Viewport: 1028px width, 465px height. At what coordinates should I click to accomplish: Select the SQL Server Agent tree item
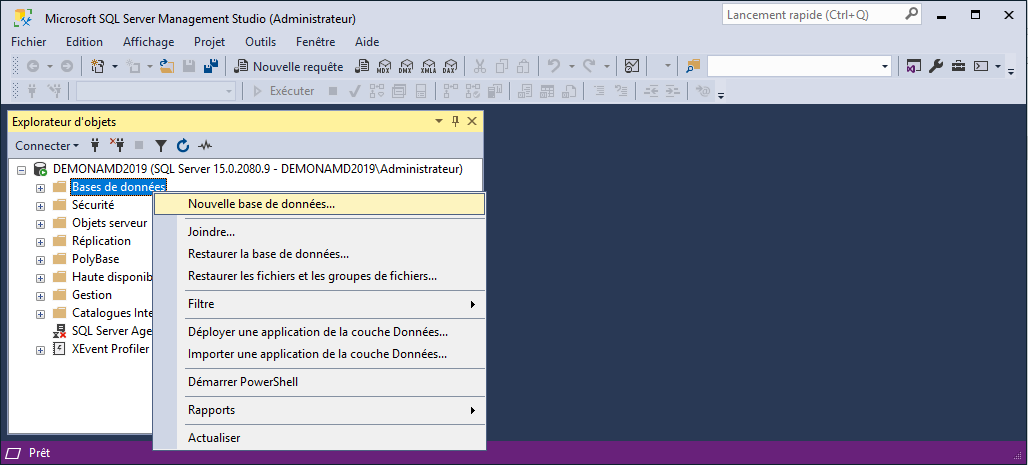[112, 331]
